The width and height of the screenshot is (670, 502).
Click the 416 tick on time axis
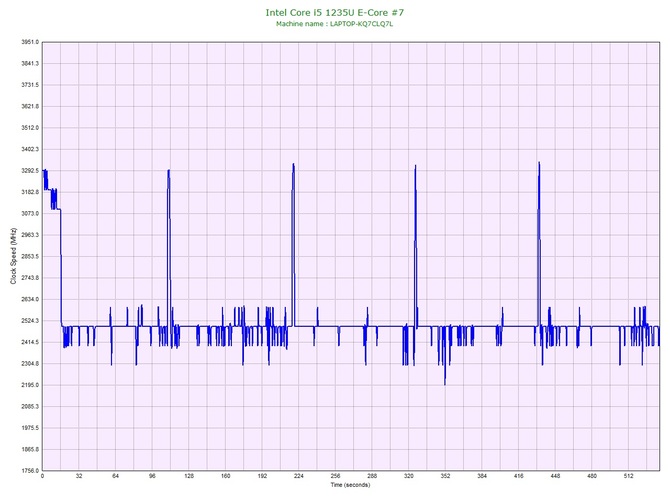coord(519,476)
